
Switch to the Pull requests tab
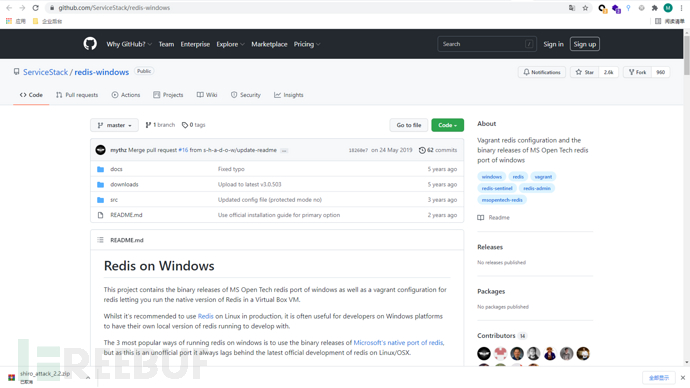click(77, 95)
